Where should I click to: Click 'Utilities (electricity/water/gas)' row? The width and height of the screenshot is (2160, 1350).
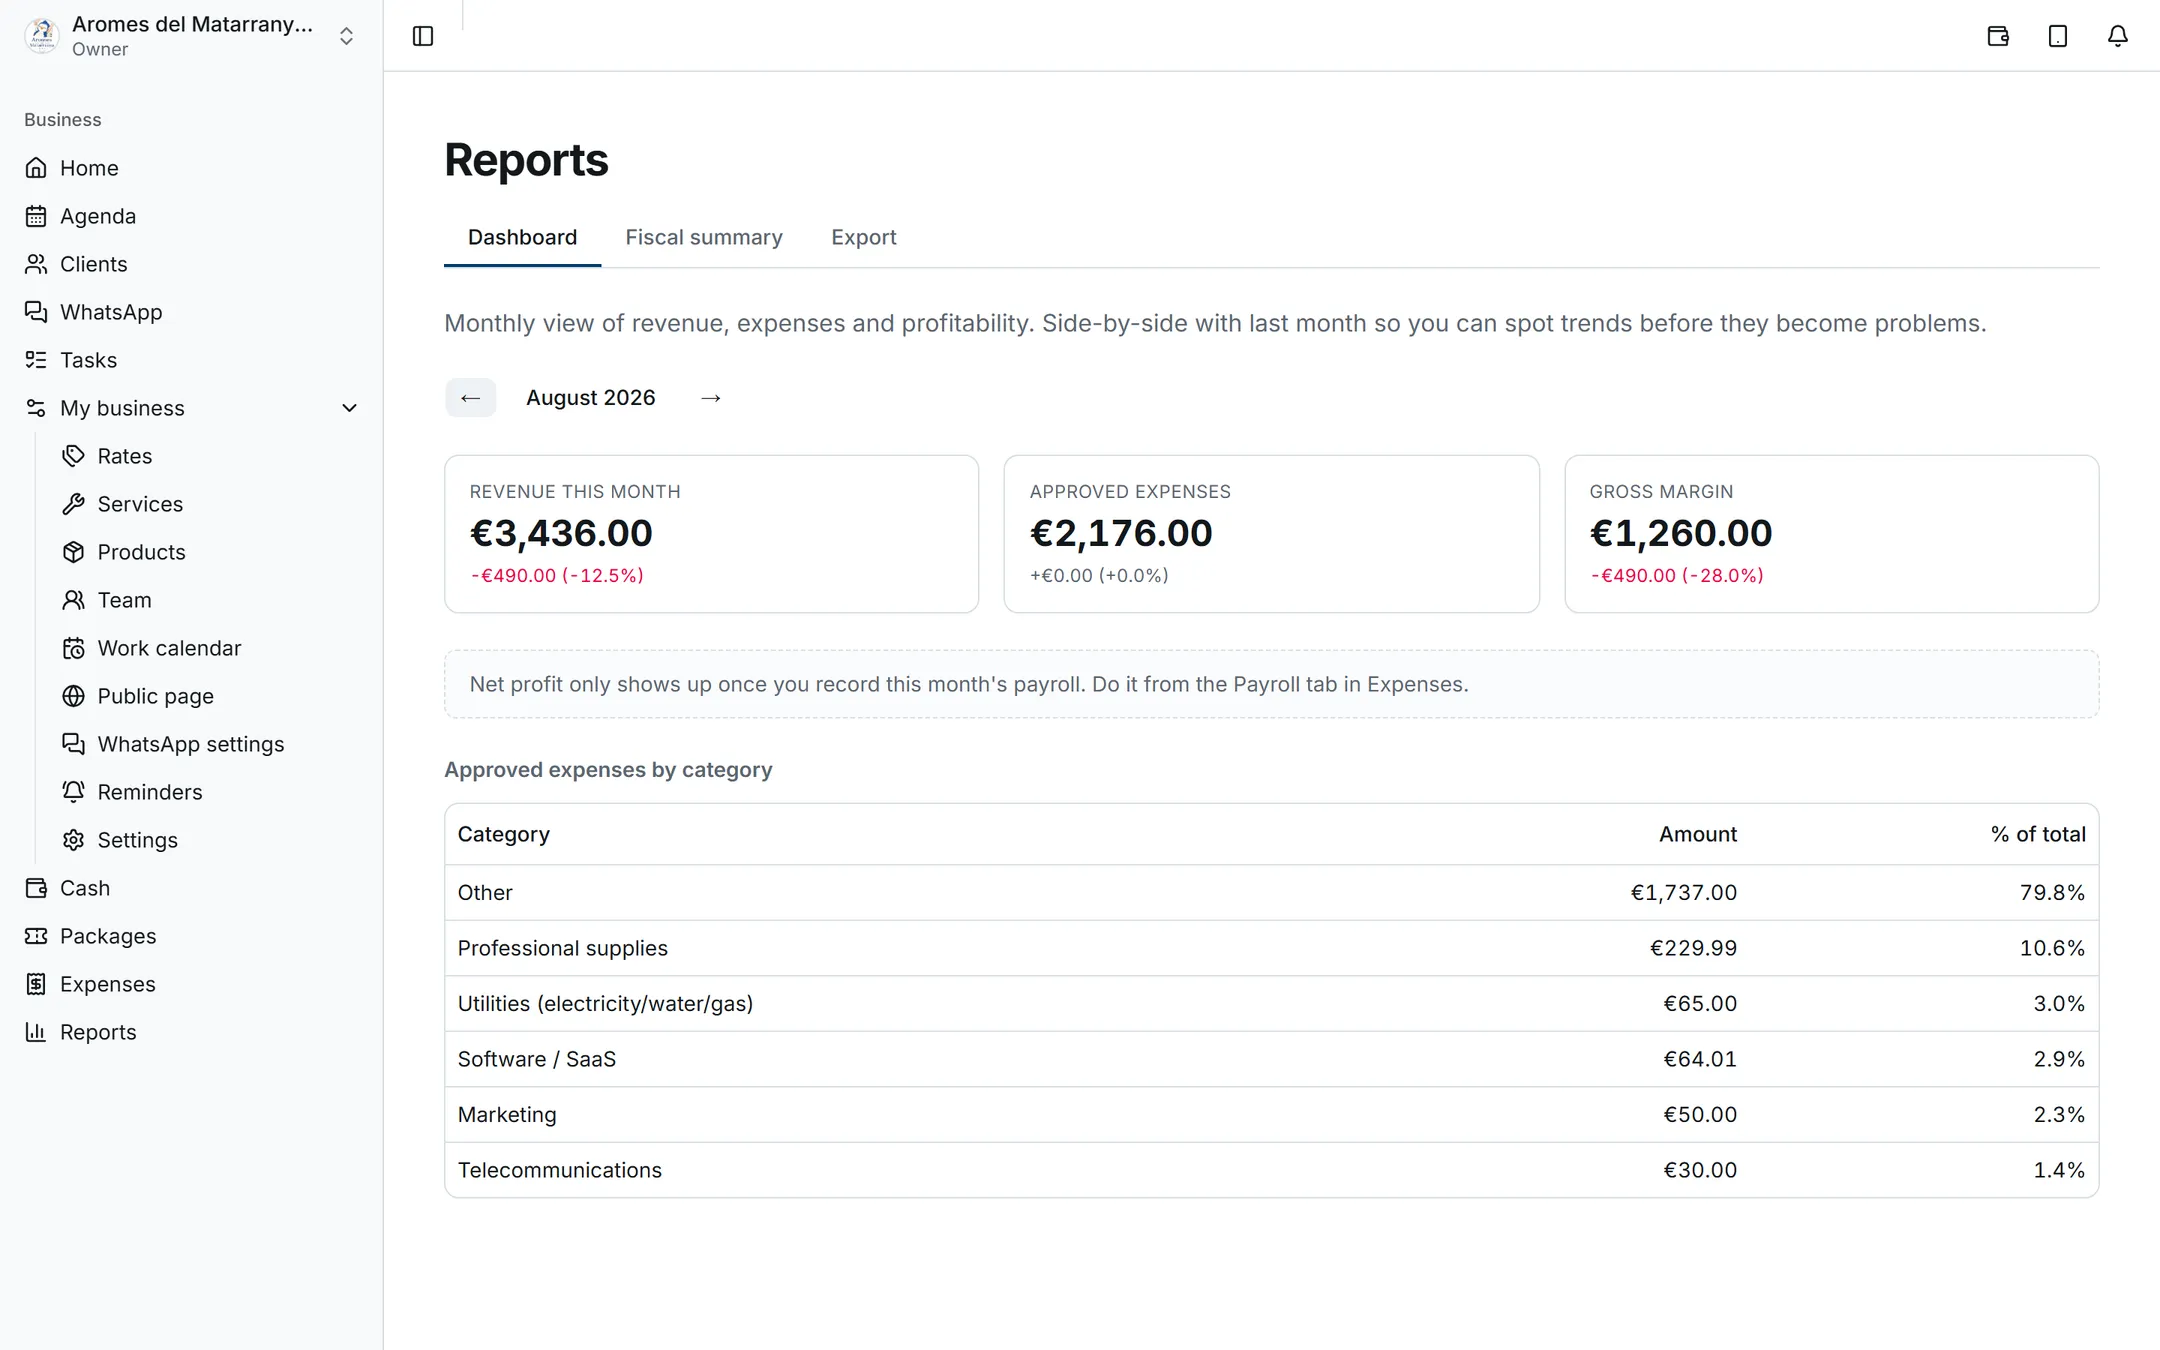pyautogui.click(x=1271, y=1003)
